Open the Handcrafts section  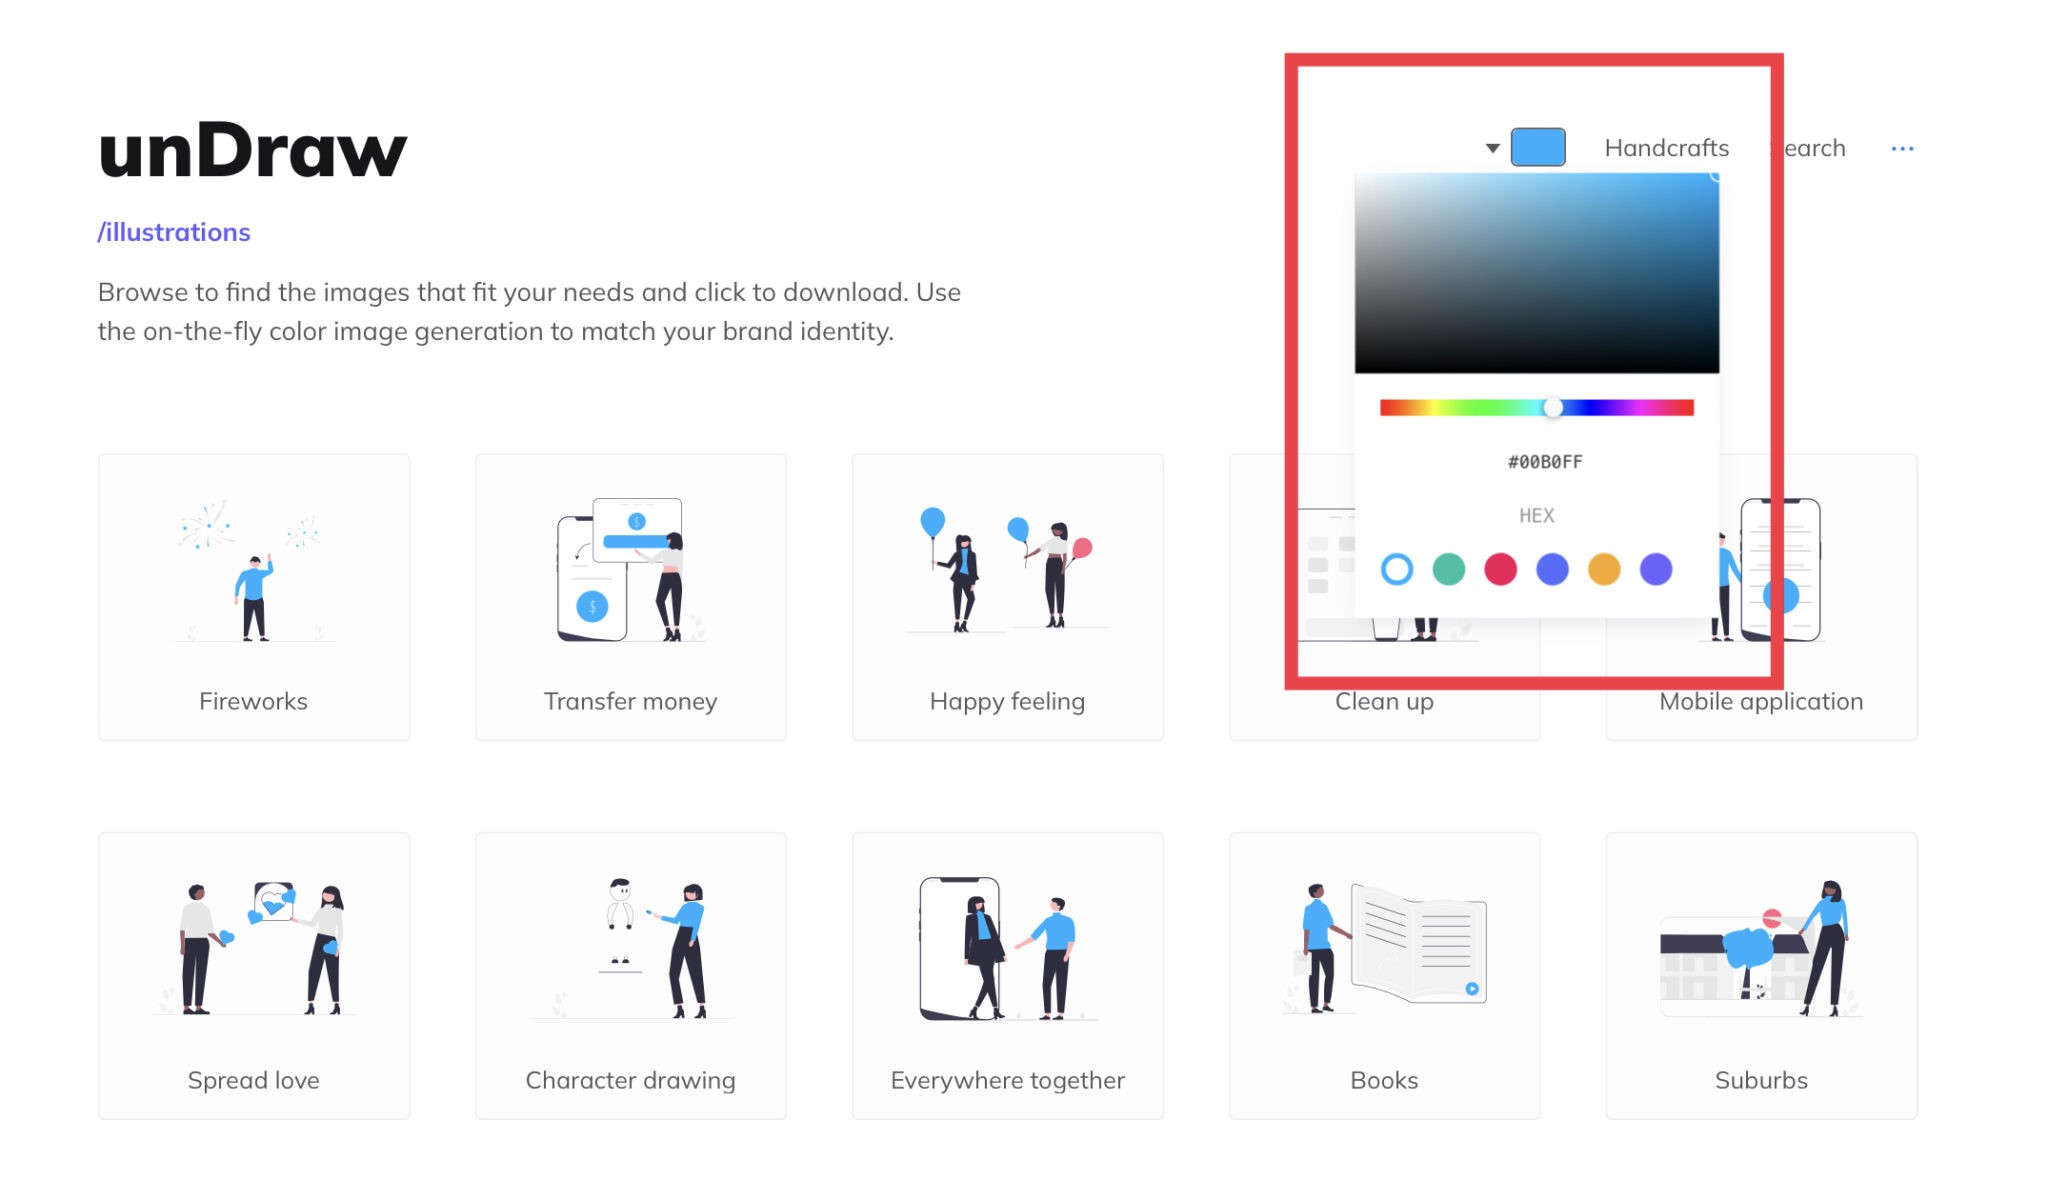[x=1667, y=147]
